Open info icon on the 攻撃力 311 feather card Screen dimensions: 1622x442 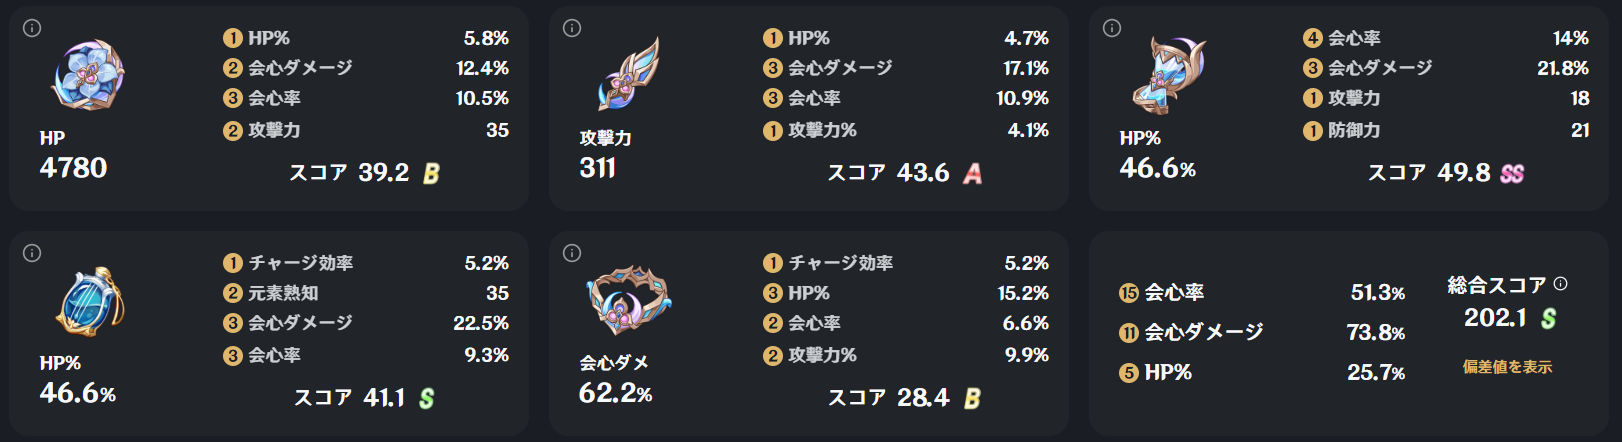coord(572,28)
